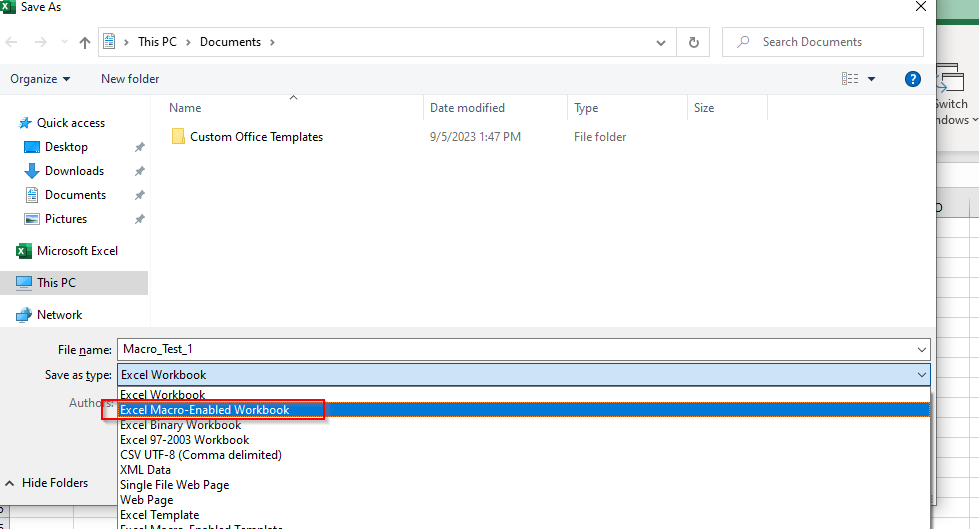Open the Custom Office Templates folder
Viewport: 979px width, 529px height.
[256, 137]
